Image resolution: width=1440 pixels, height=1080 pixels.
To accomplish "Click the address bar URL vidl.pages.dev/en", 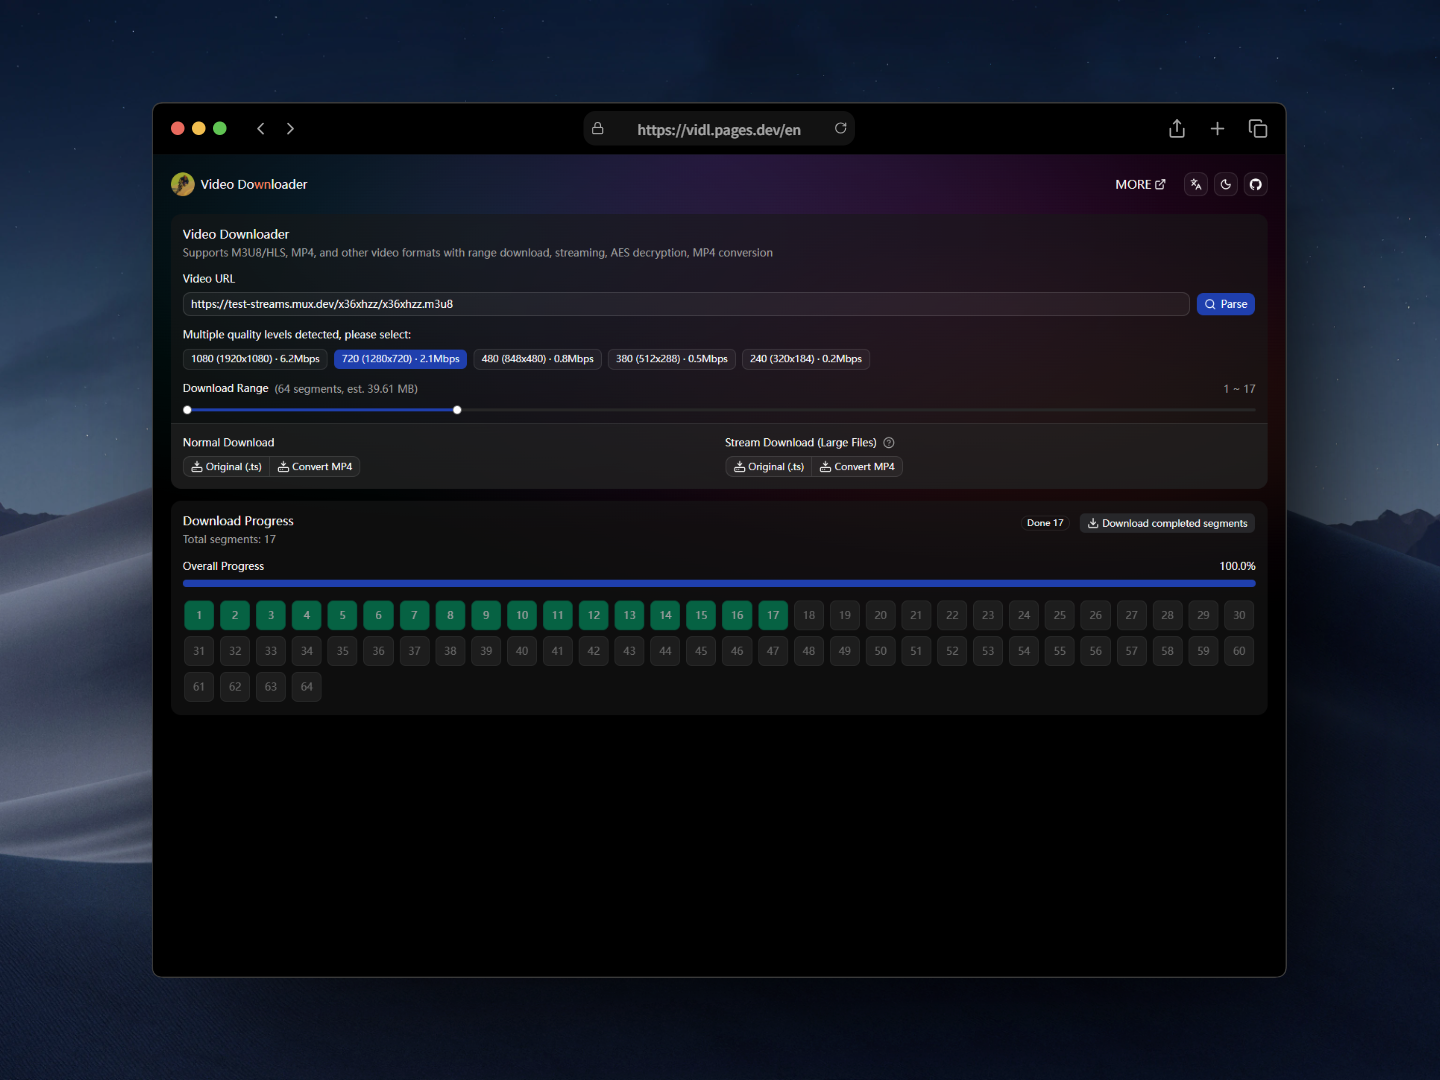I will (x=719, y=130).
